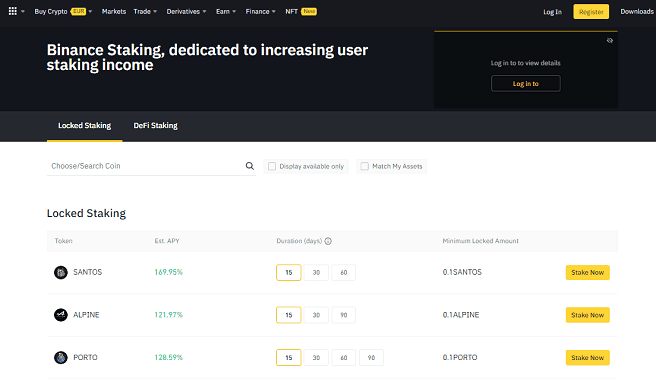The image size is (656, 382).
Task: Click the search magnifier icon
Action: coord(250,166)
